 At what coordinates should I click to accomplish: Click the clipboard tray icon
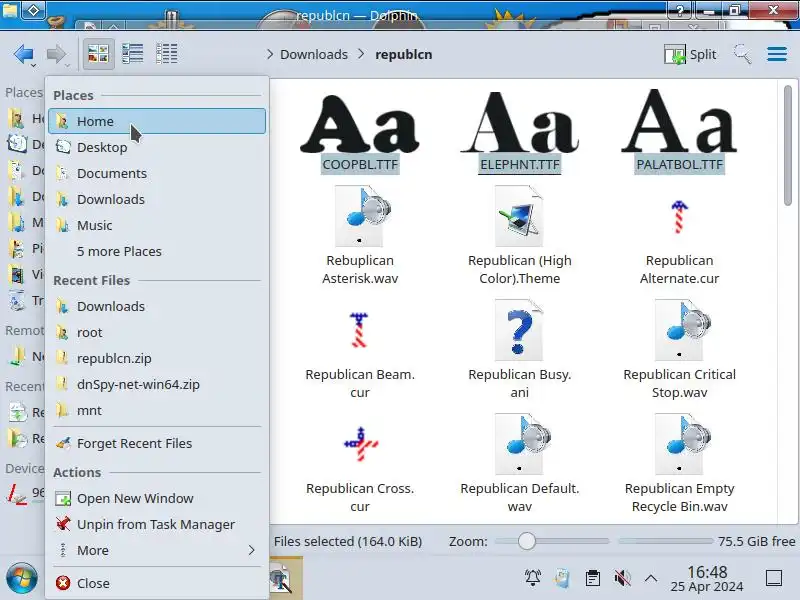(x=592, y=578)
